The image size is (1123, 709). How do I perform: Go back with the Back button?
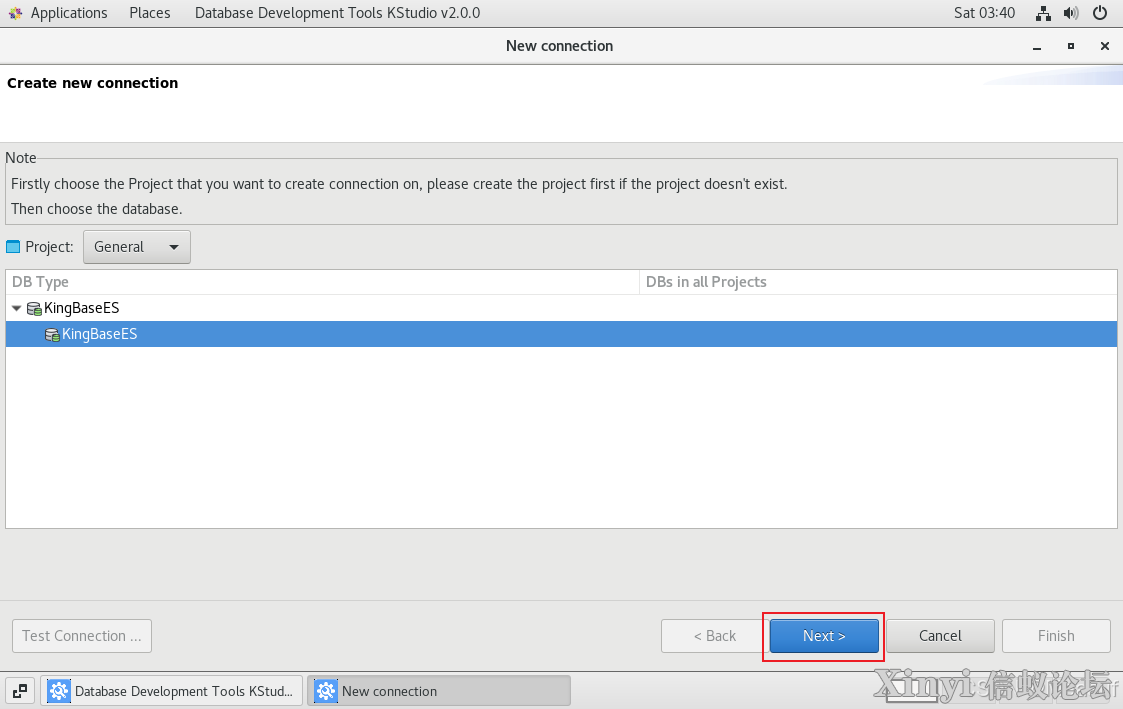pyautogui.click(x=715, y=636)
